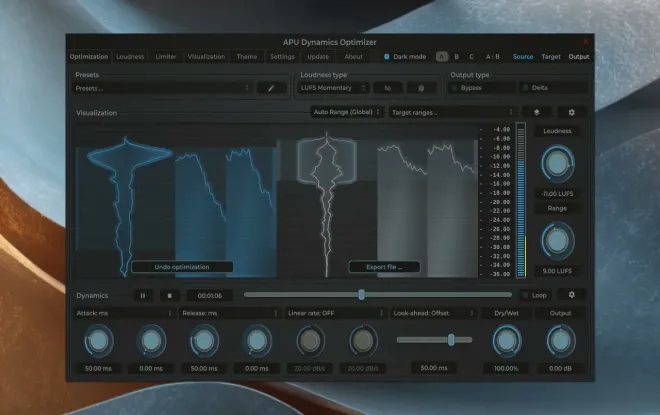Stop playback with the square button
Screen dimensions: 660x415
tap(170, 295)
